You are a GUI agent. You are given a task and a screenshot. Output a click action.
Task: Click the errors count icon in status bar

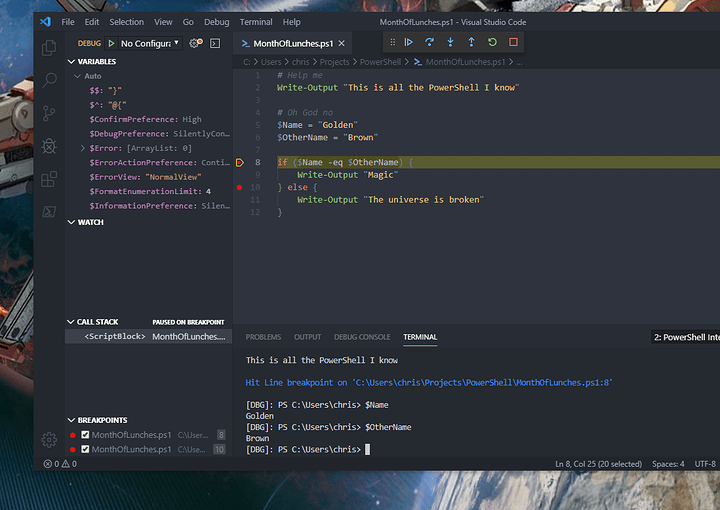(48, 464)
